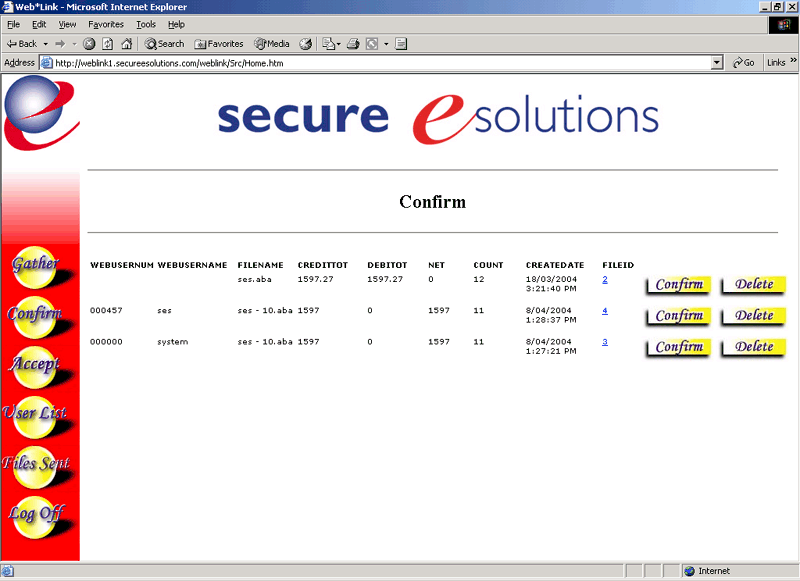This screenshot has height=581, width=800.
Task: Open the Edit icon dropdown arrow
Action: 386,44
